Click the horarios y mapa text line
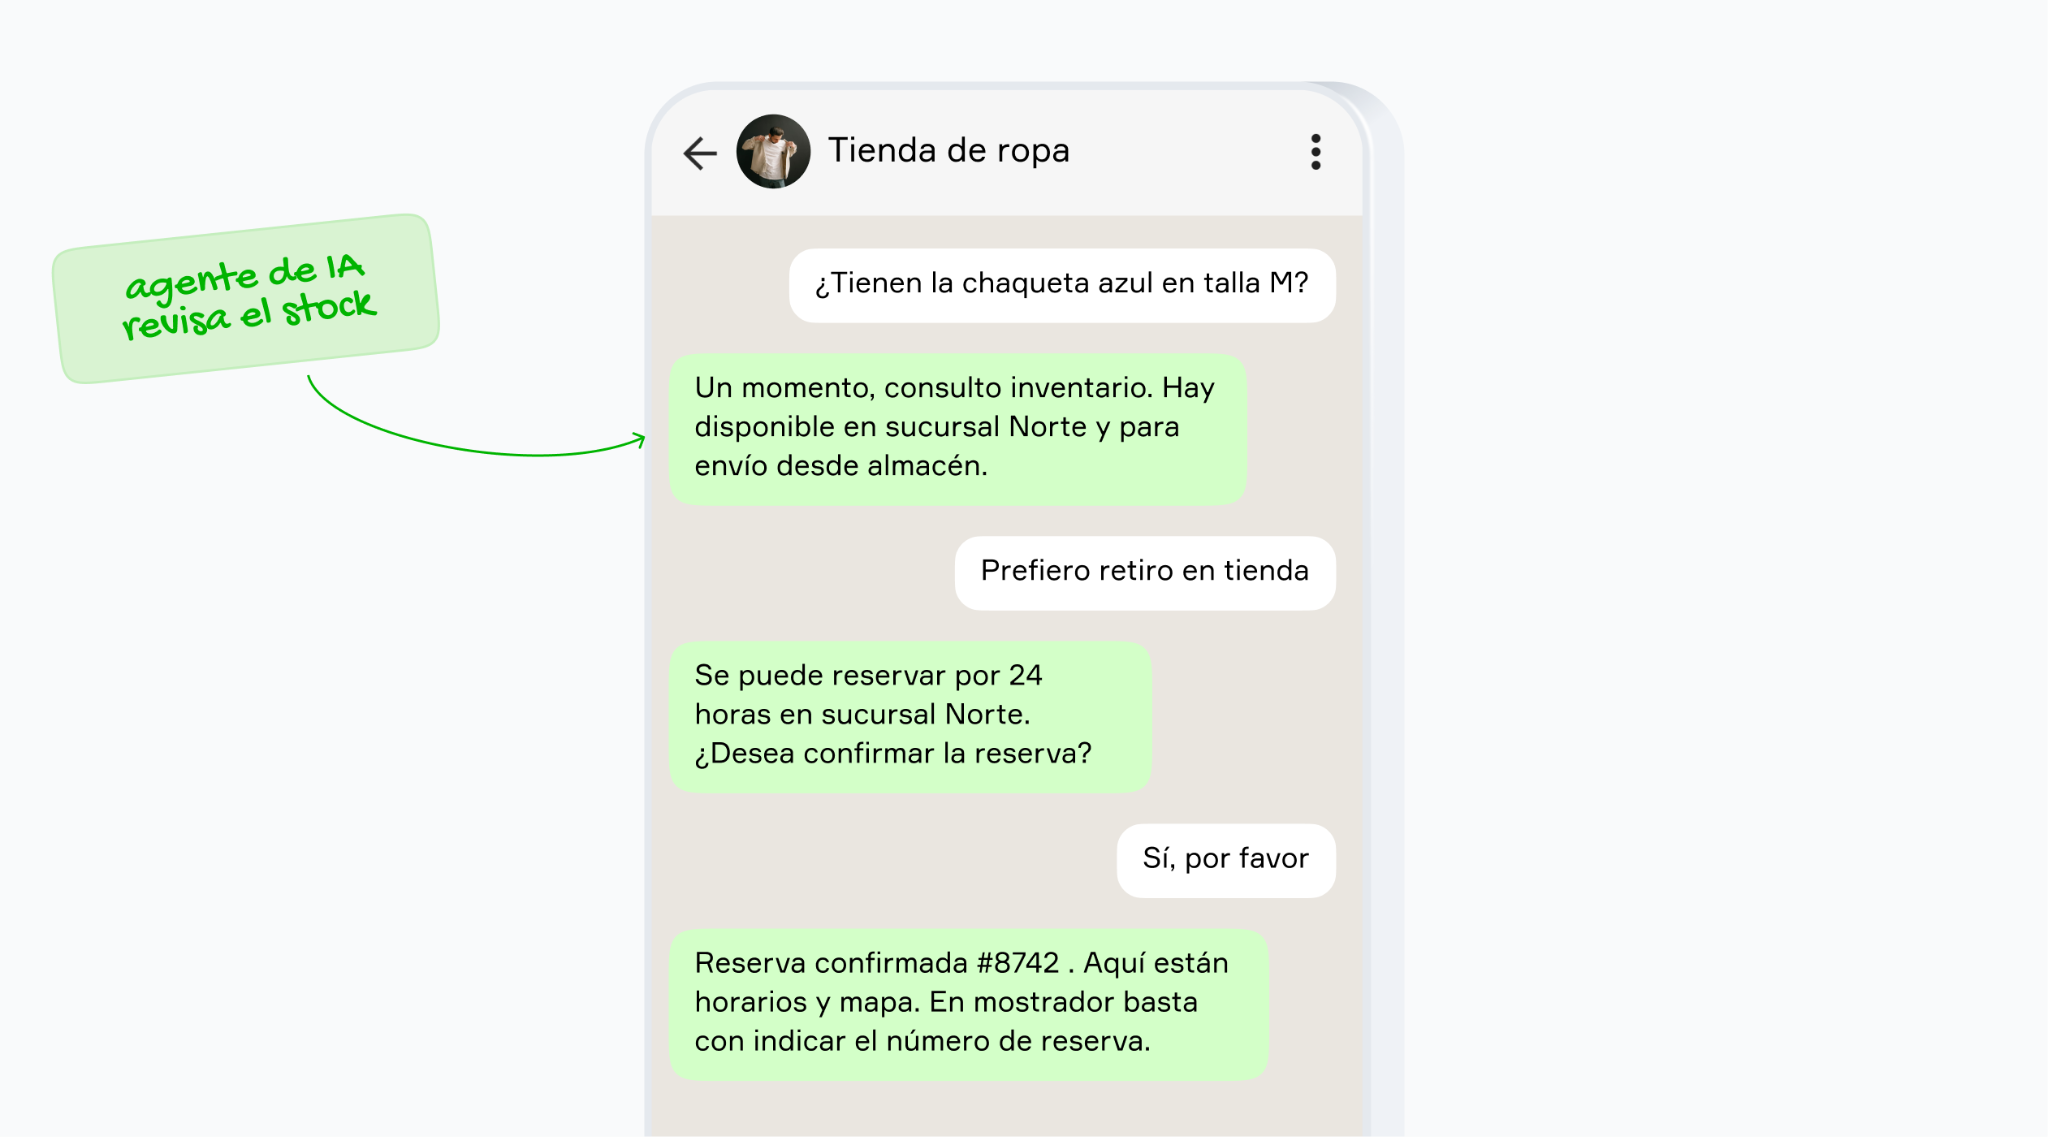Viewport: 2048px width, 1137px height. [946, 1002]
